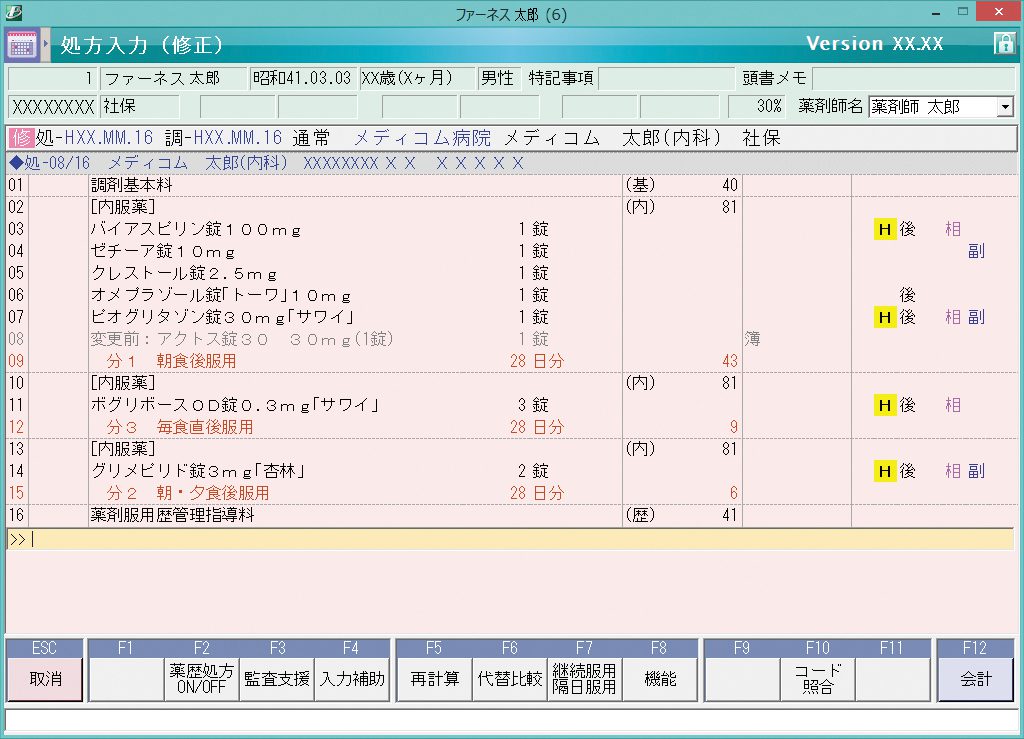The height and width of the screenshot is (739, 1024).
Task: Click the 30% copay rate field
Action: 756,106
